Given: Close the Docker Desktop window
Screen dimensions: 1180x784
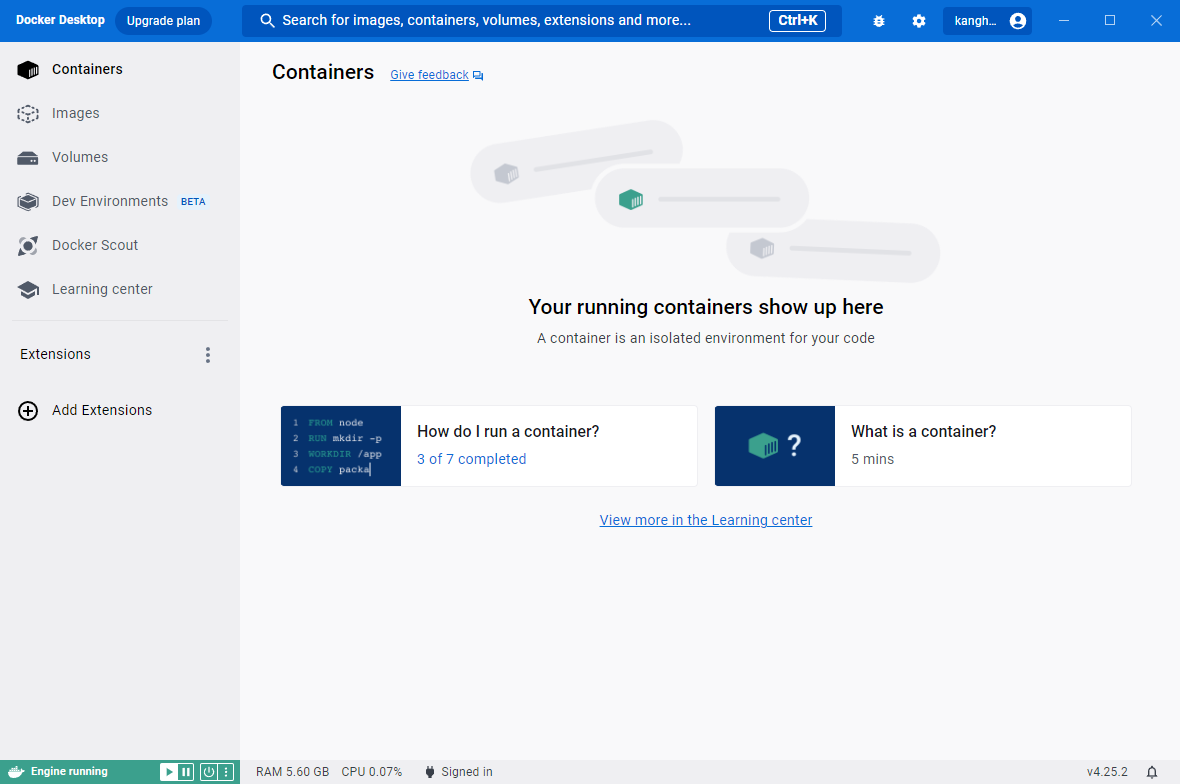Looking at the screenshot, I should point(1157,20).
